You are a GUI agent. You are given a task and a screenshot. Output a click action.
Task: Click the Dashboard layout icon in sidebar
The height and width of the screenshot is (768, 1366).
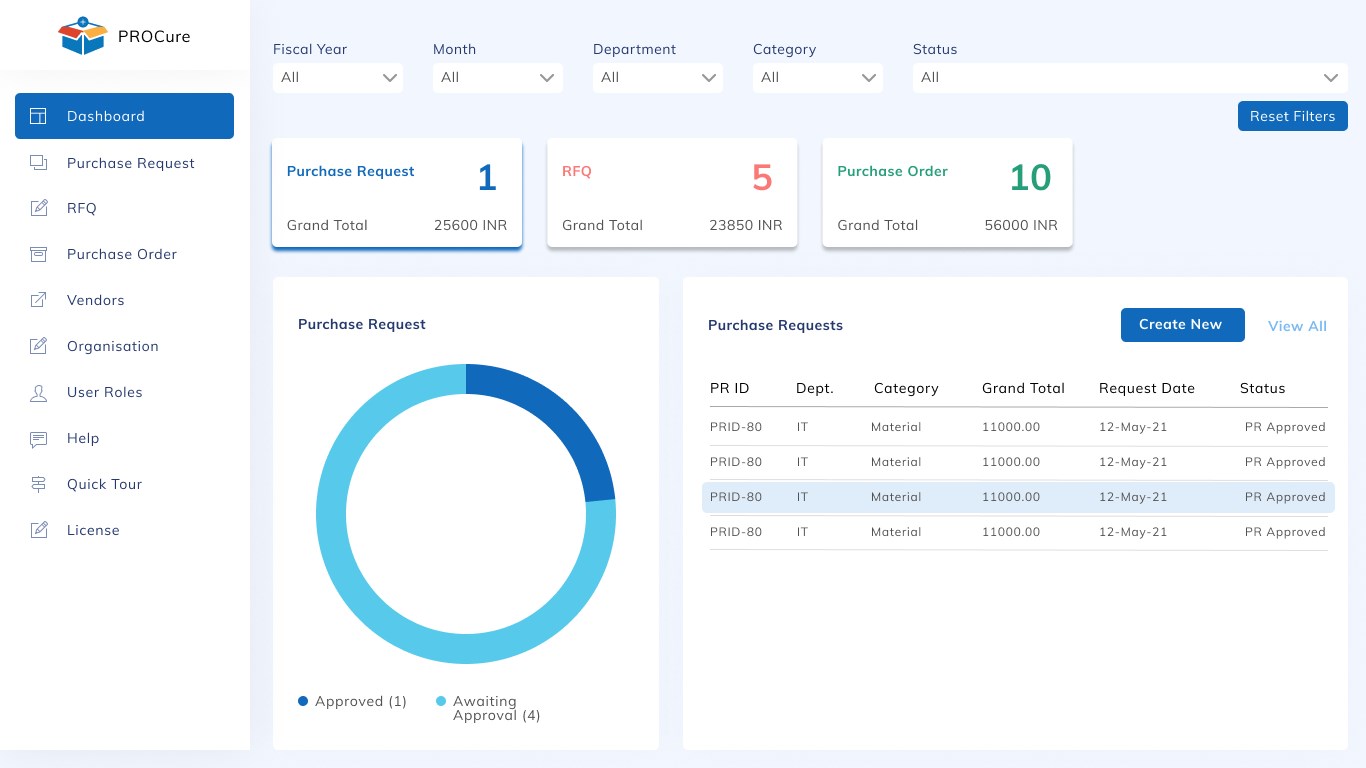[38, 116]
